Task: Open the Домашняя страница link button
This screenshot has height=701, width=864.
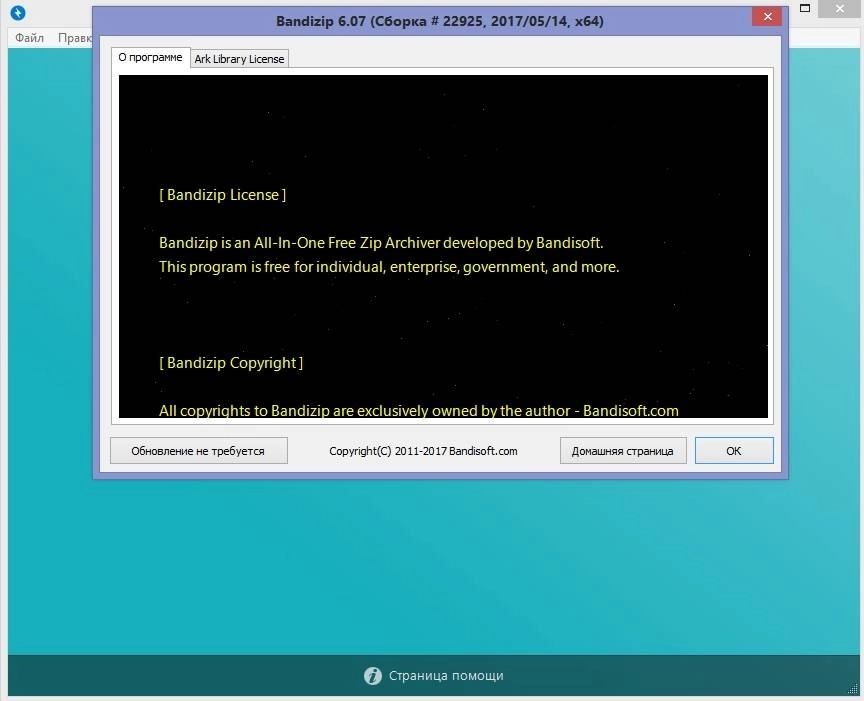Action: [623, 451]
